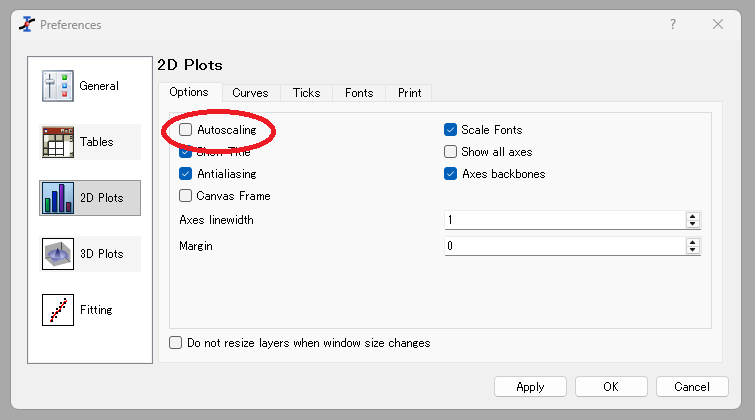Toggle Do not resize layers option
The image size is (755, 420).
point(176,343)
